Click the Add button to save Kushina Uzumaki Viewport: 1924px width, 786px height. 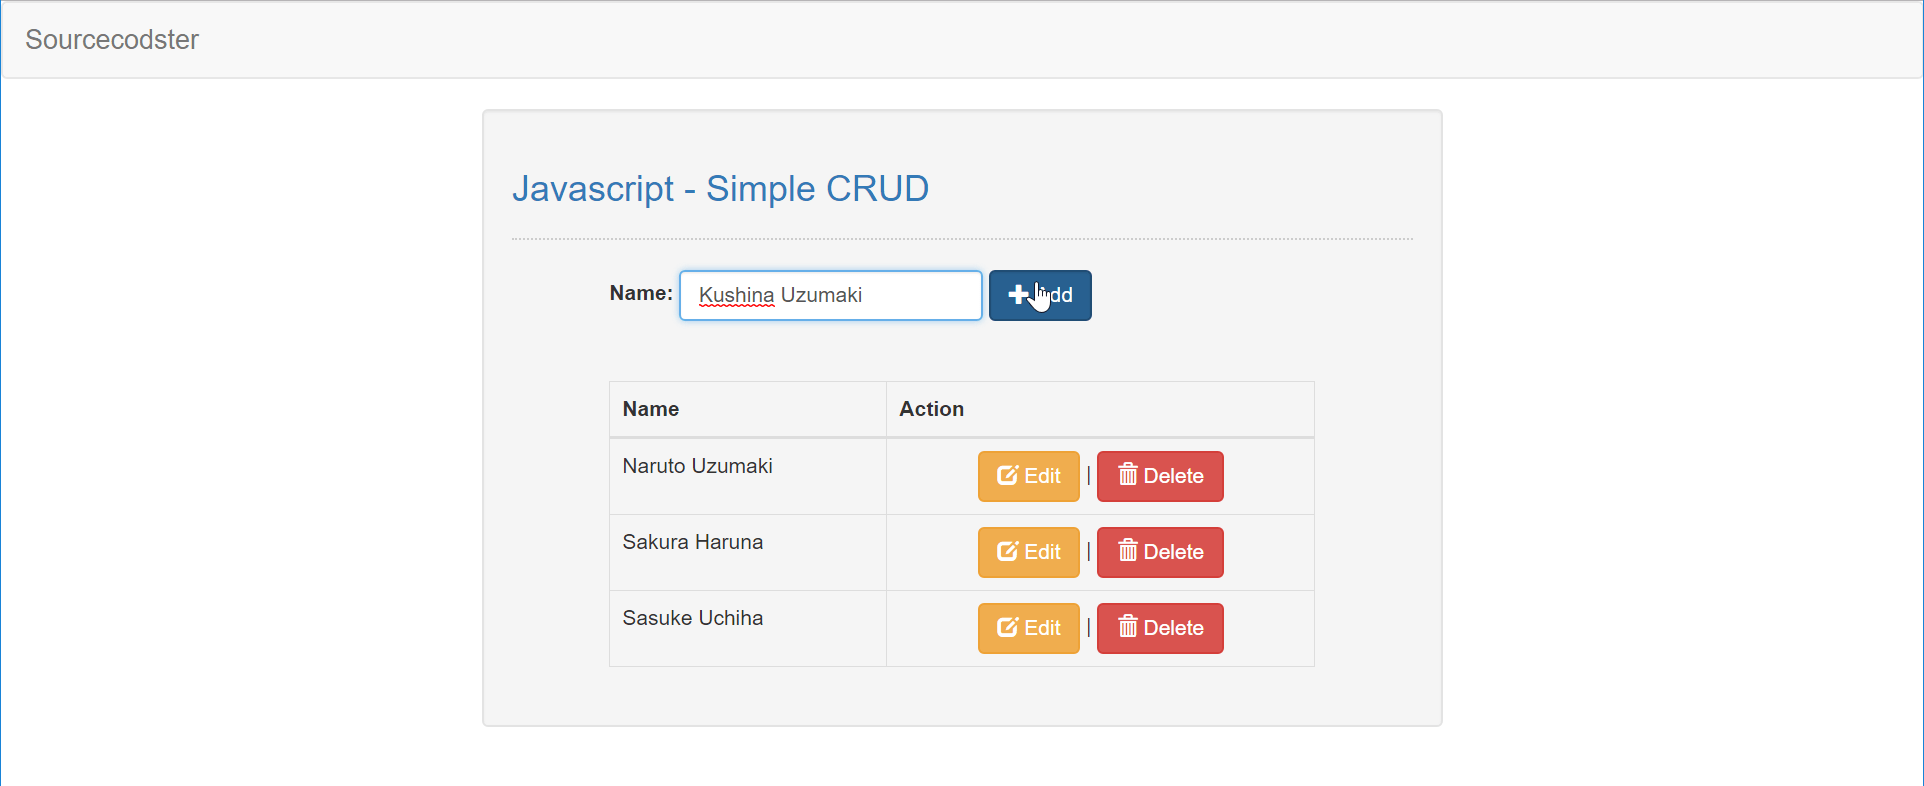(1039, 295)
